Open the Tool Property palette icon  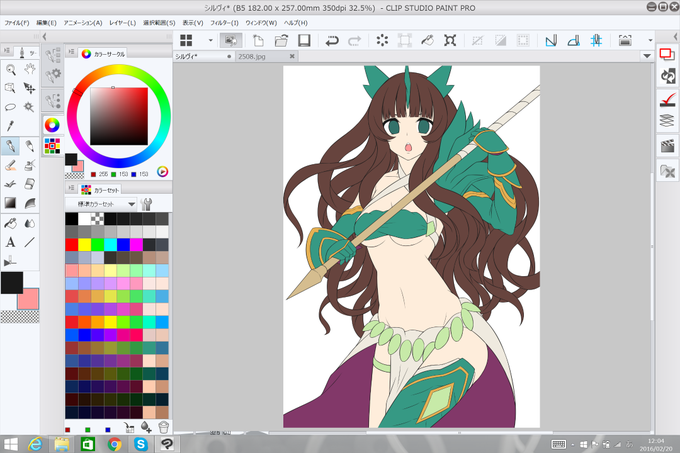[x=53, y=76]
